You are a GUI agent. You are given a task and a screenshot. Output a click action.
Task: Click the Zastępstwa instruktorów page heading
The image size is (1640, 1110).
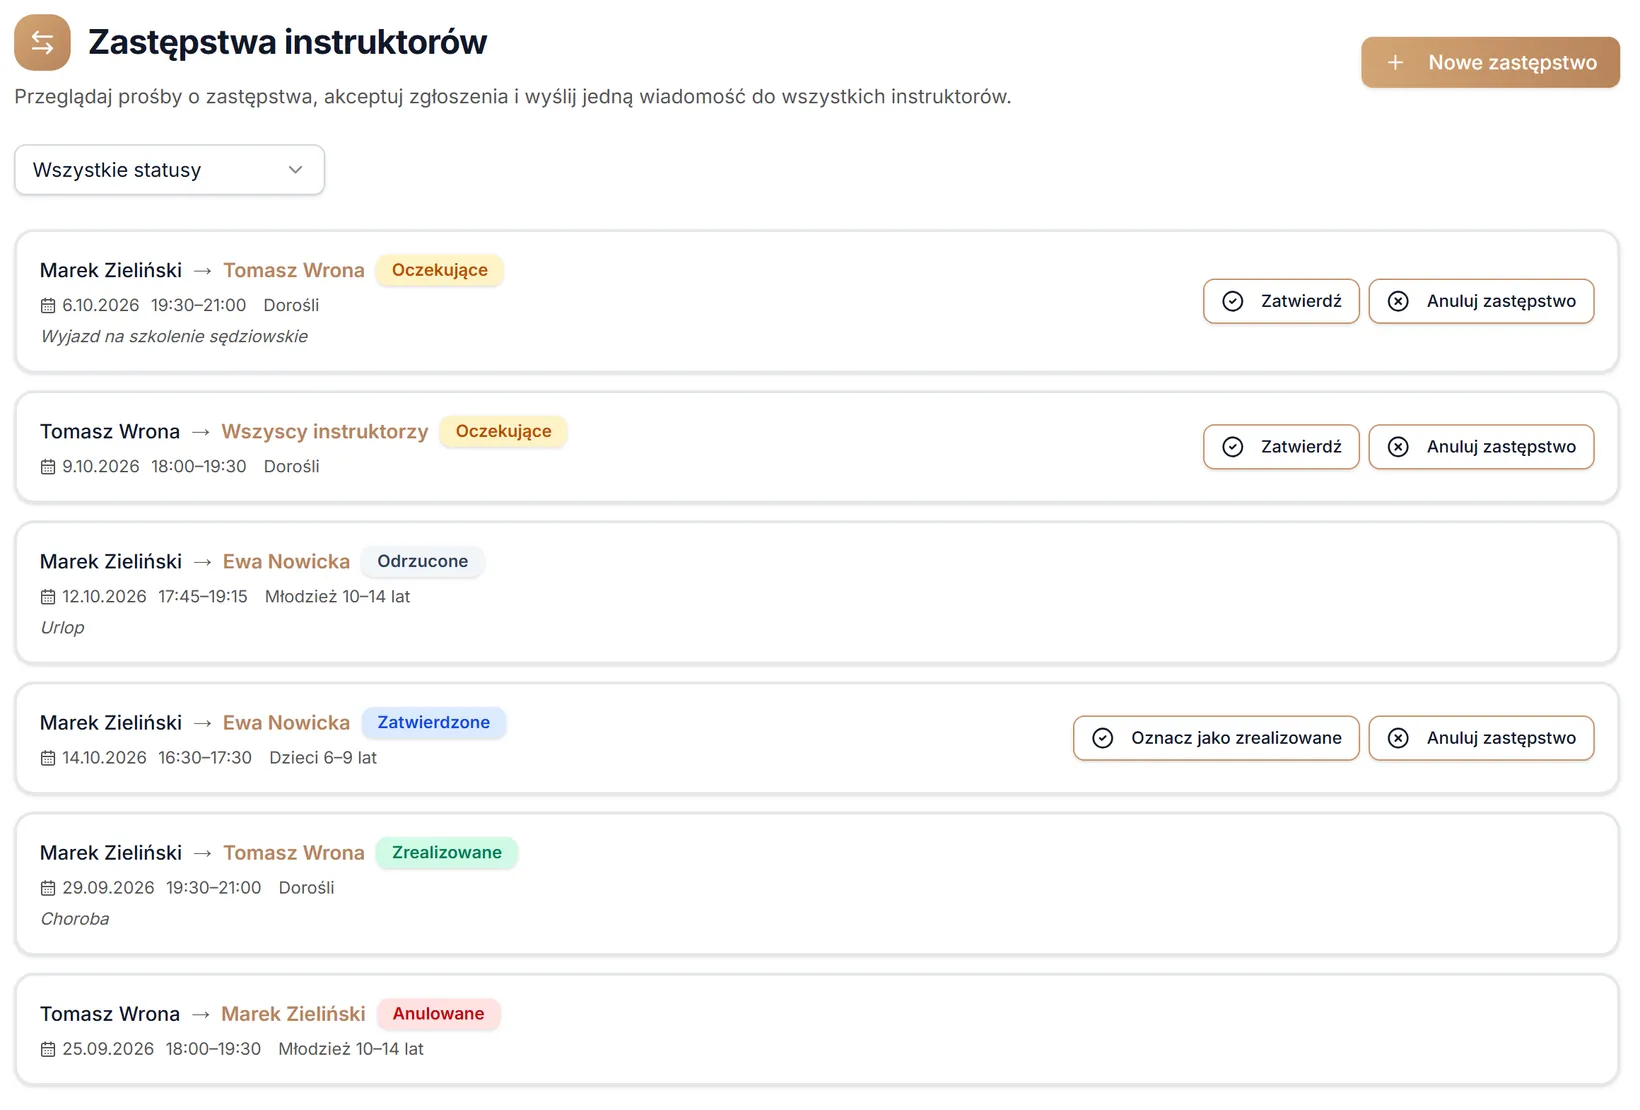tap(288, 42)
